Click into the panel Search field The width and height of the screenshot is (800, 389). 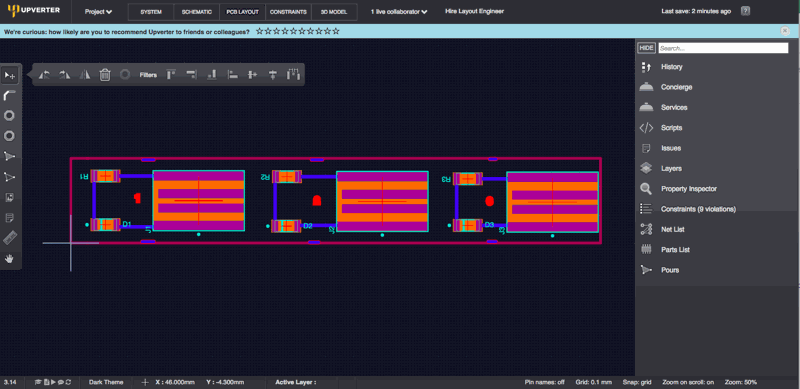click(x=723, y=48)
